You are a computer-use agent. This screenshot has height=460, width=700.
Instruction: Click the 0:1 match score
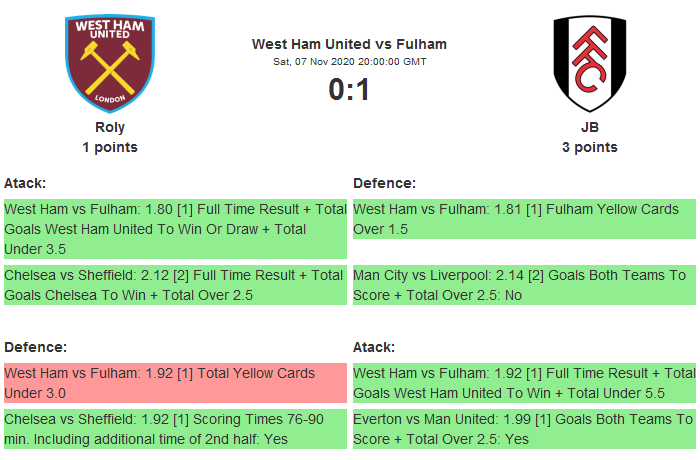point(349,90)
